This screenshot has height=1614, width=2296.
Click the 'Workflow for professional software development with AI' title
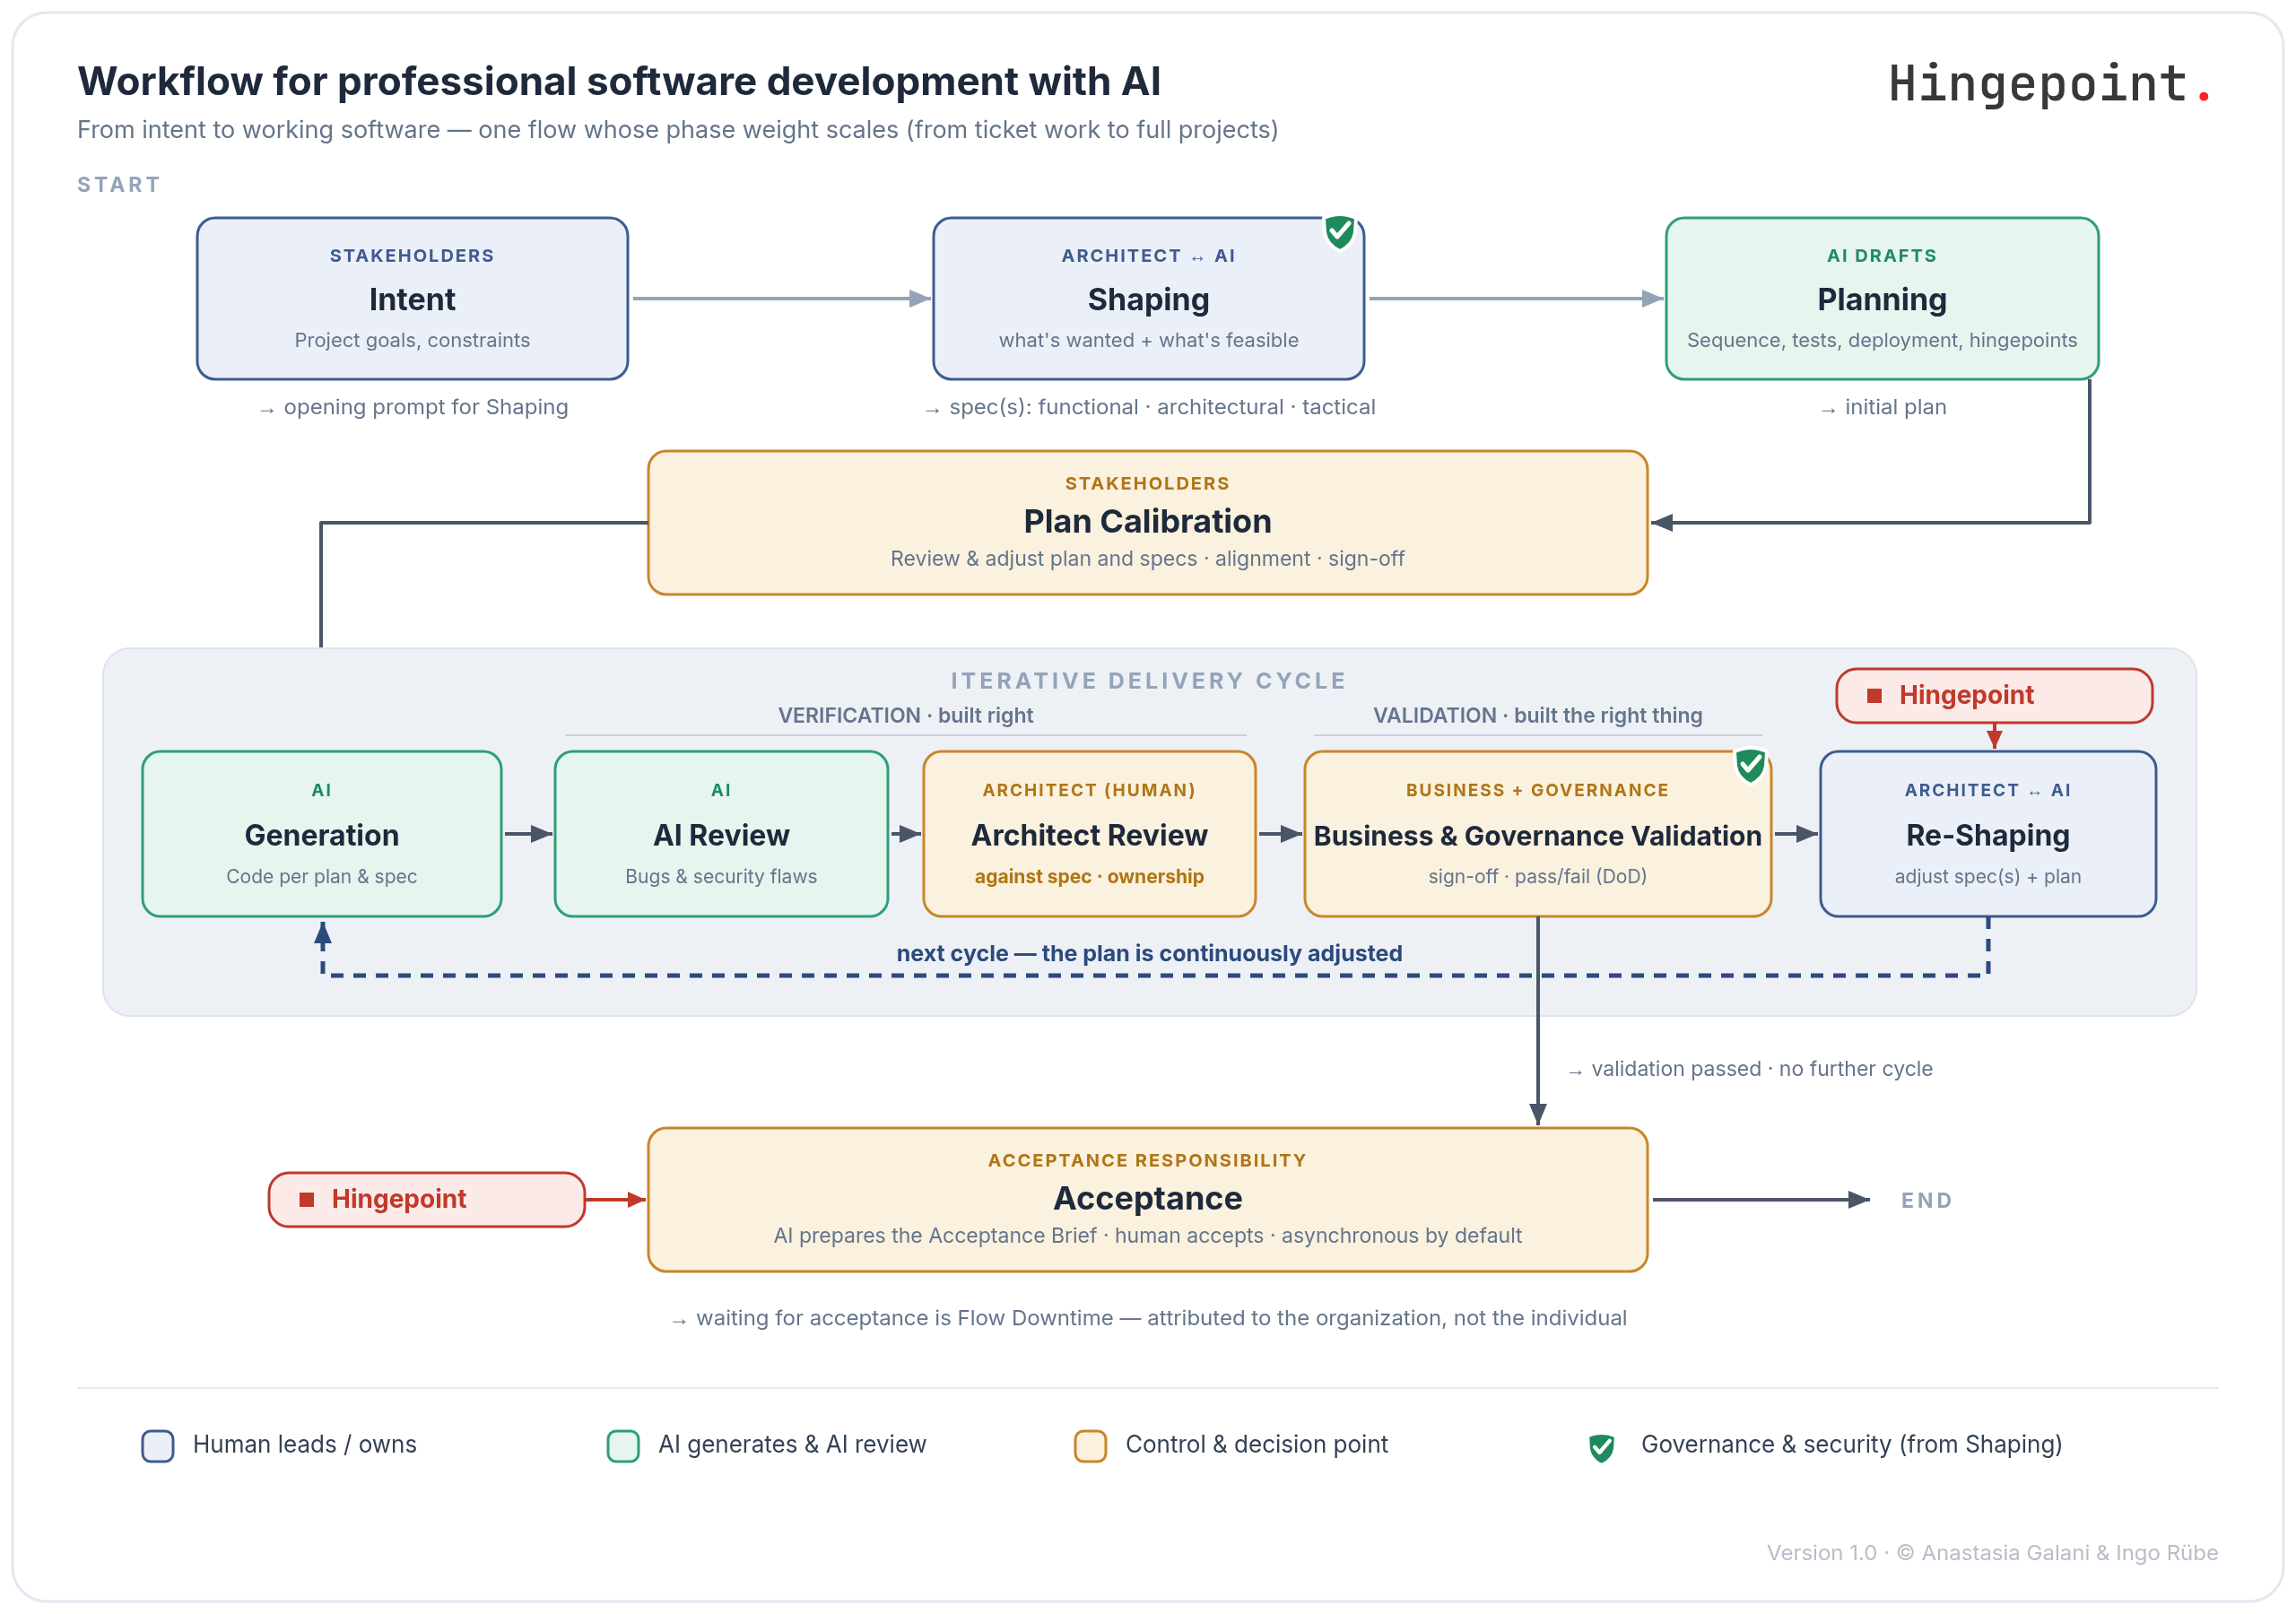619,82
